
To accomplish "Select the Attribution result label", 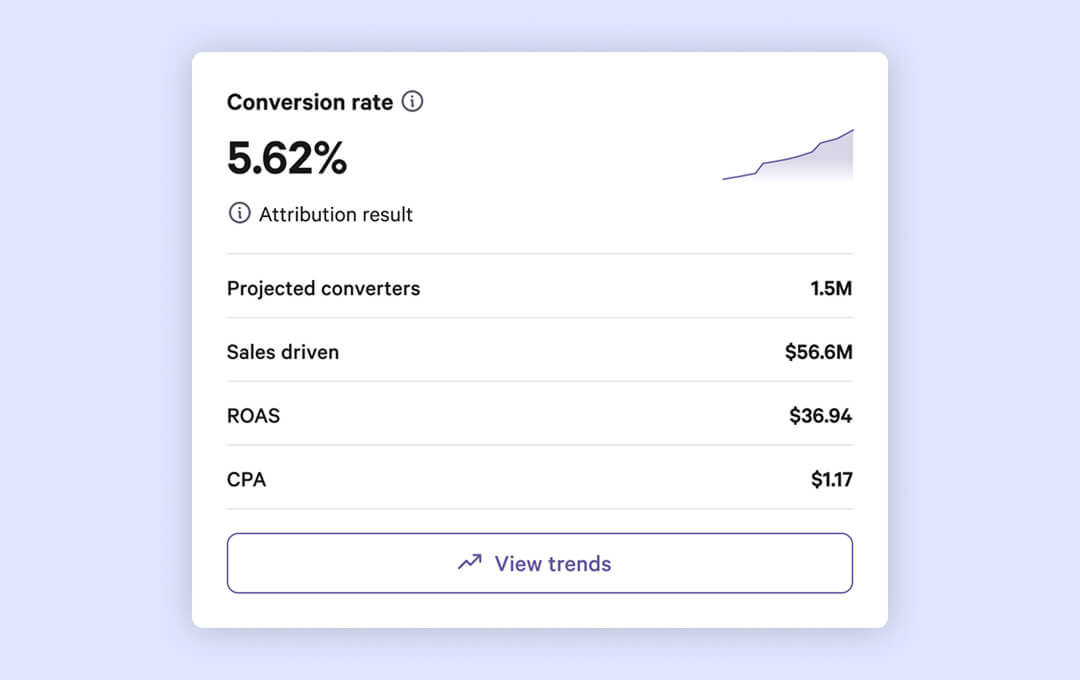I will [334, 214].
